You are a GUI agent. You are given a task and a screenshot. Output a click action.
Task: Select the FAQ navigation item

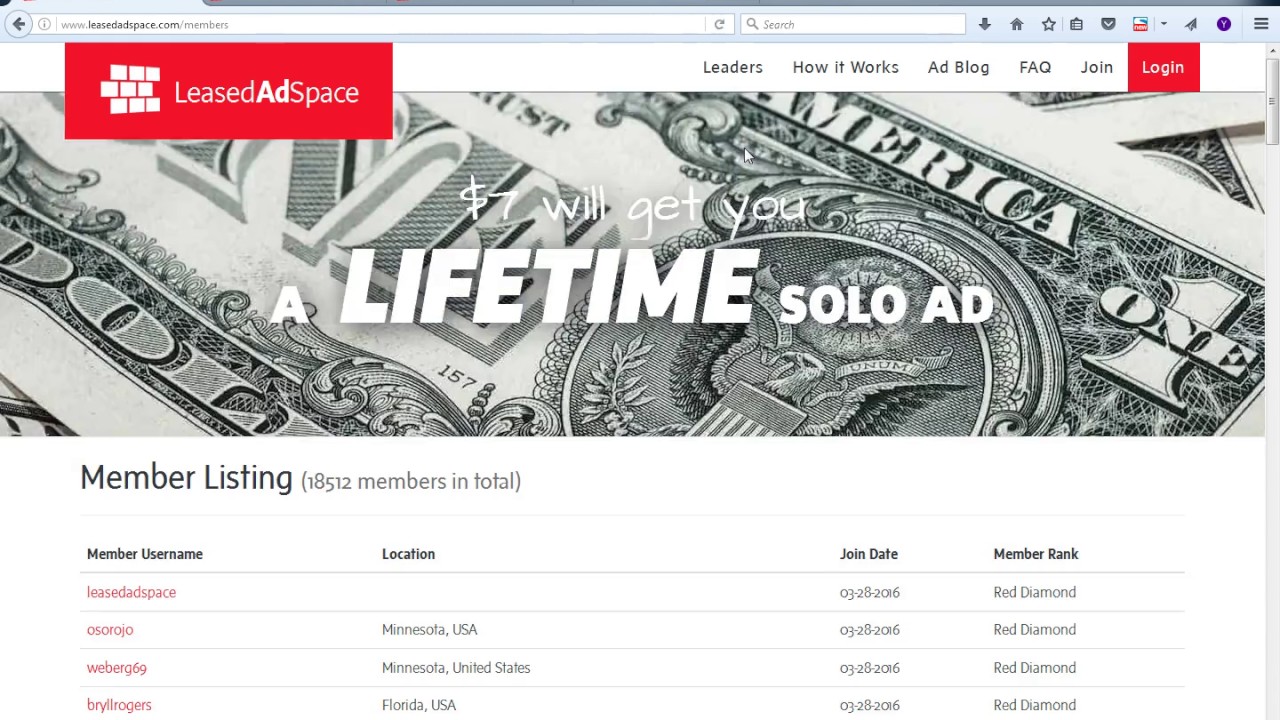coord(1035,67)
